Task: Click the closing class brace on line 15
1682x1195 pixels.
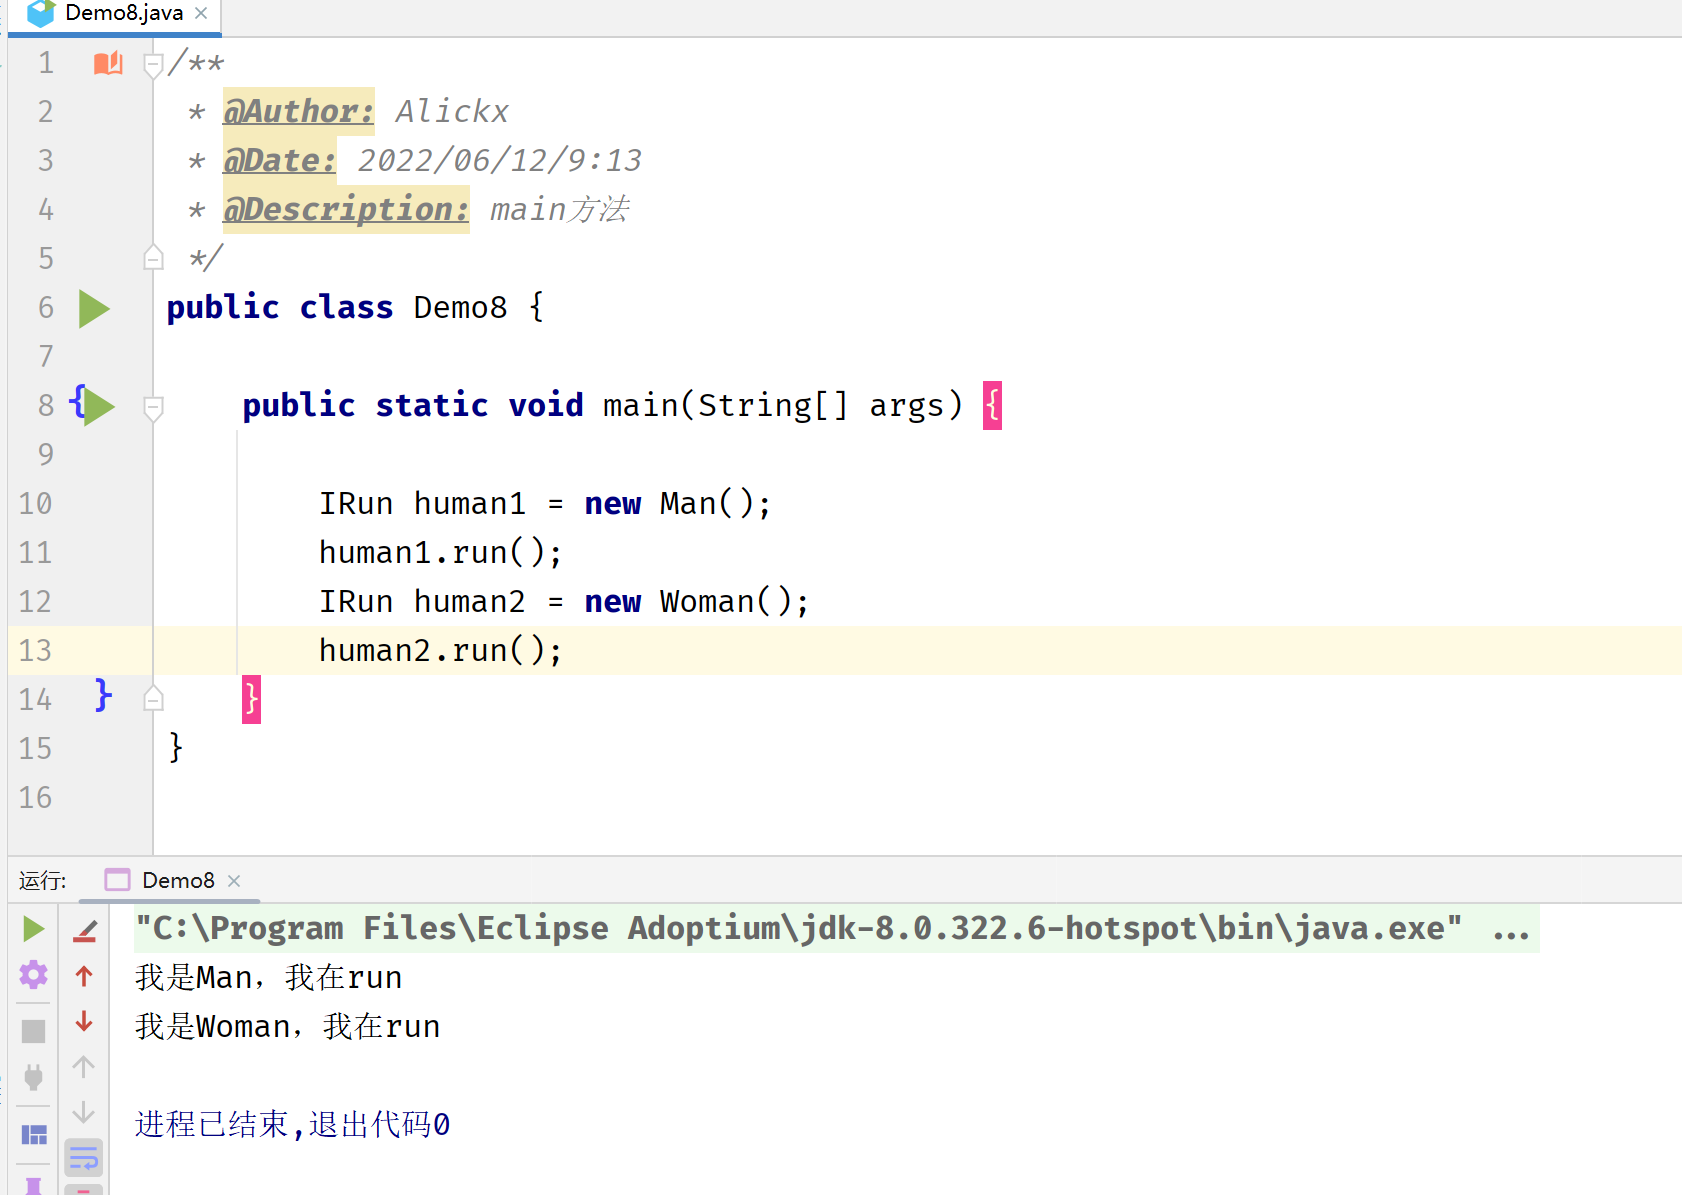Action: click(x=176, y=748)
